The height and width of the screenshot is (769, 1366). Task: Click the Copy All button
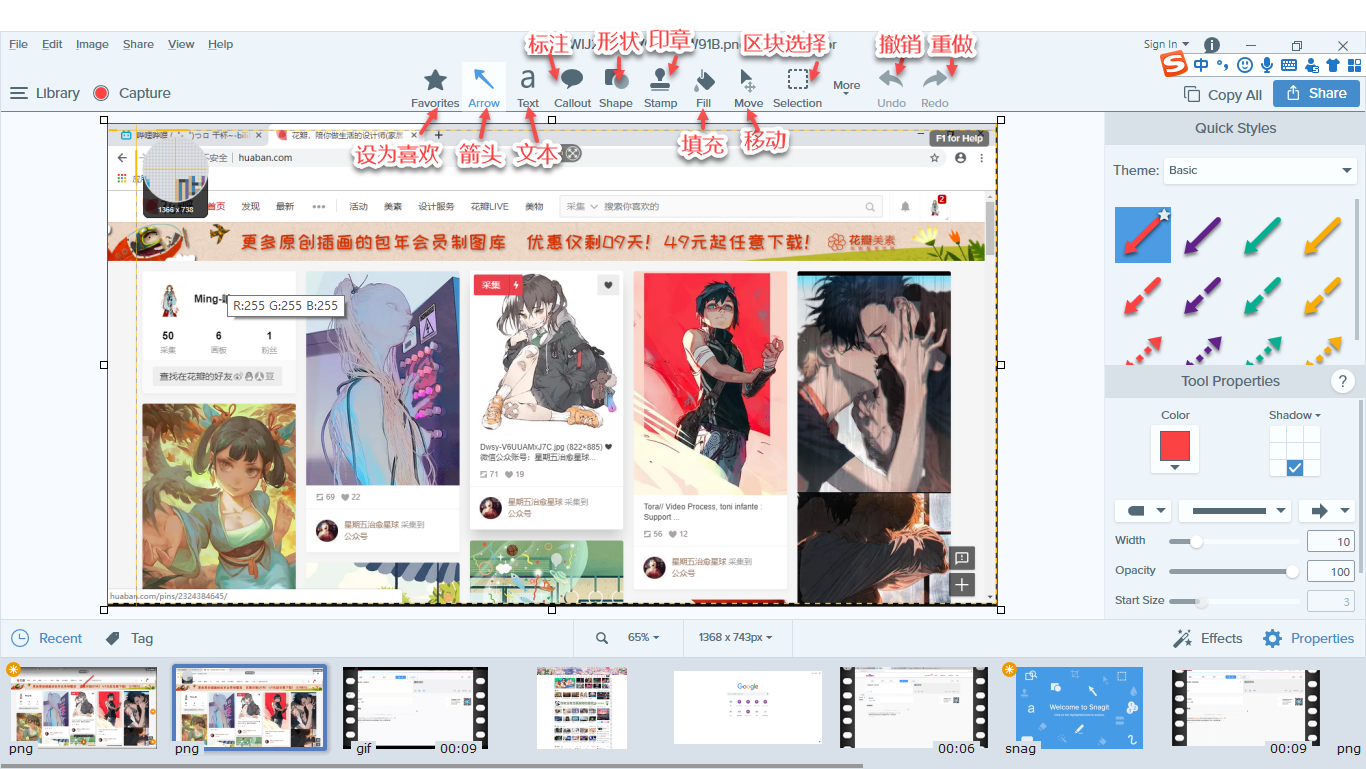click(1223, 94)
